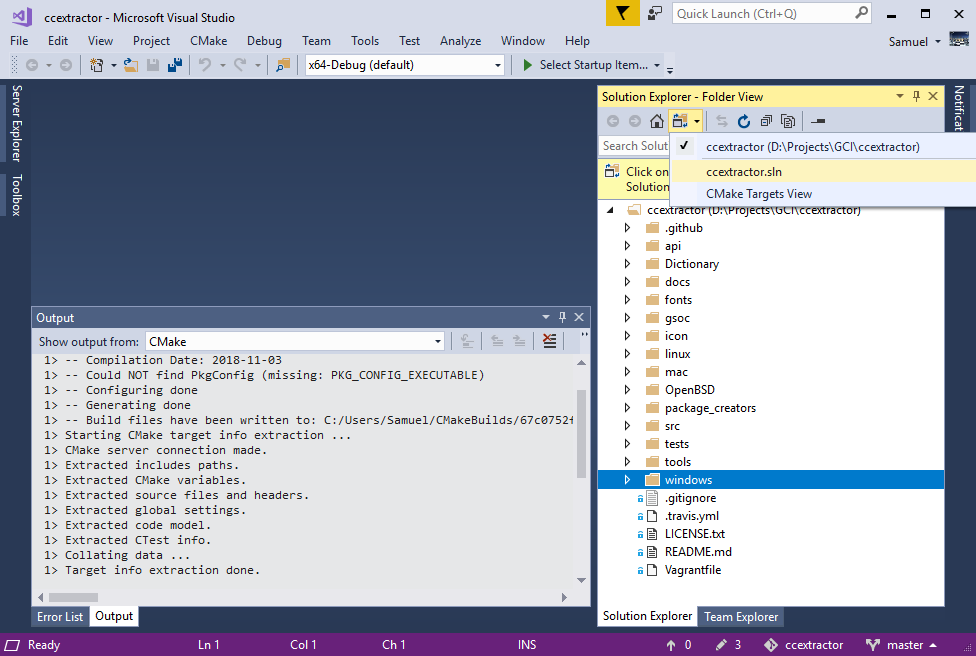This screenshot has width=976, height=656.
Task: Pin the Solution Explorer panel
Action: (916, 96)
